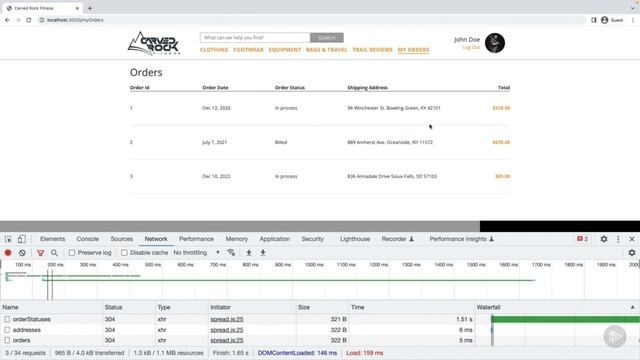Click the spread.js:25 initiator for addresses
640x360 pixels.
[227, 330]
